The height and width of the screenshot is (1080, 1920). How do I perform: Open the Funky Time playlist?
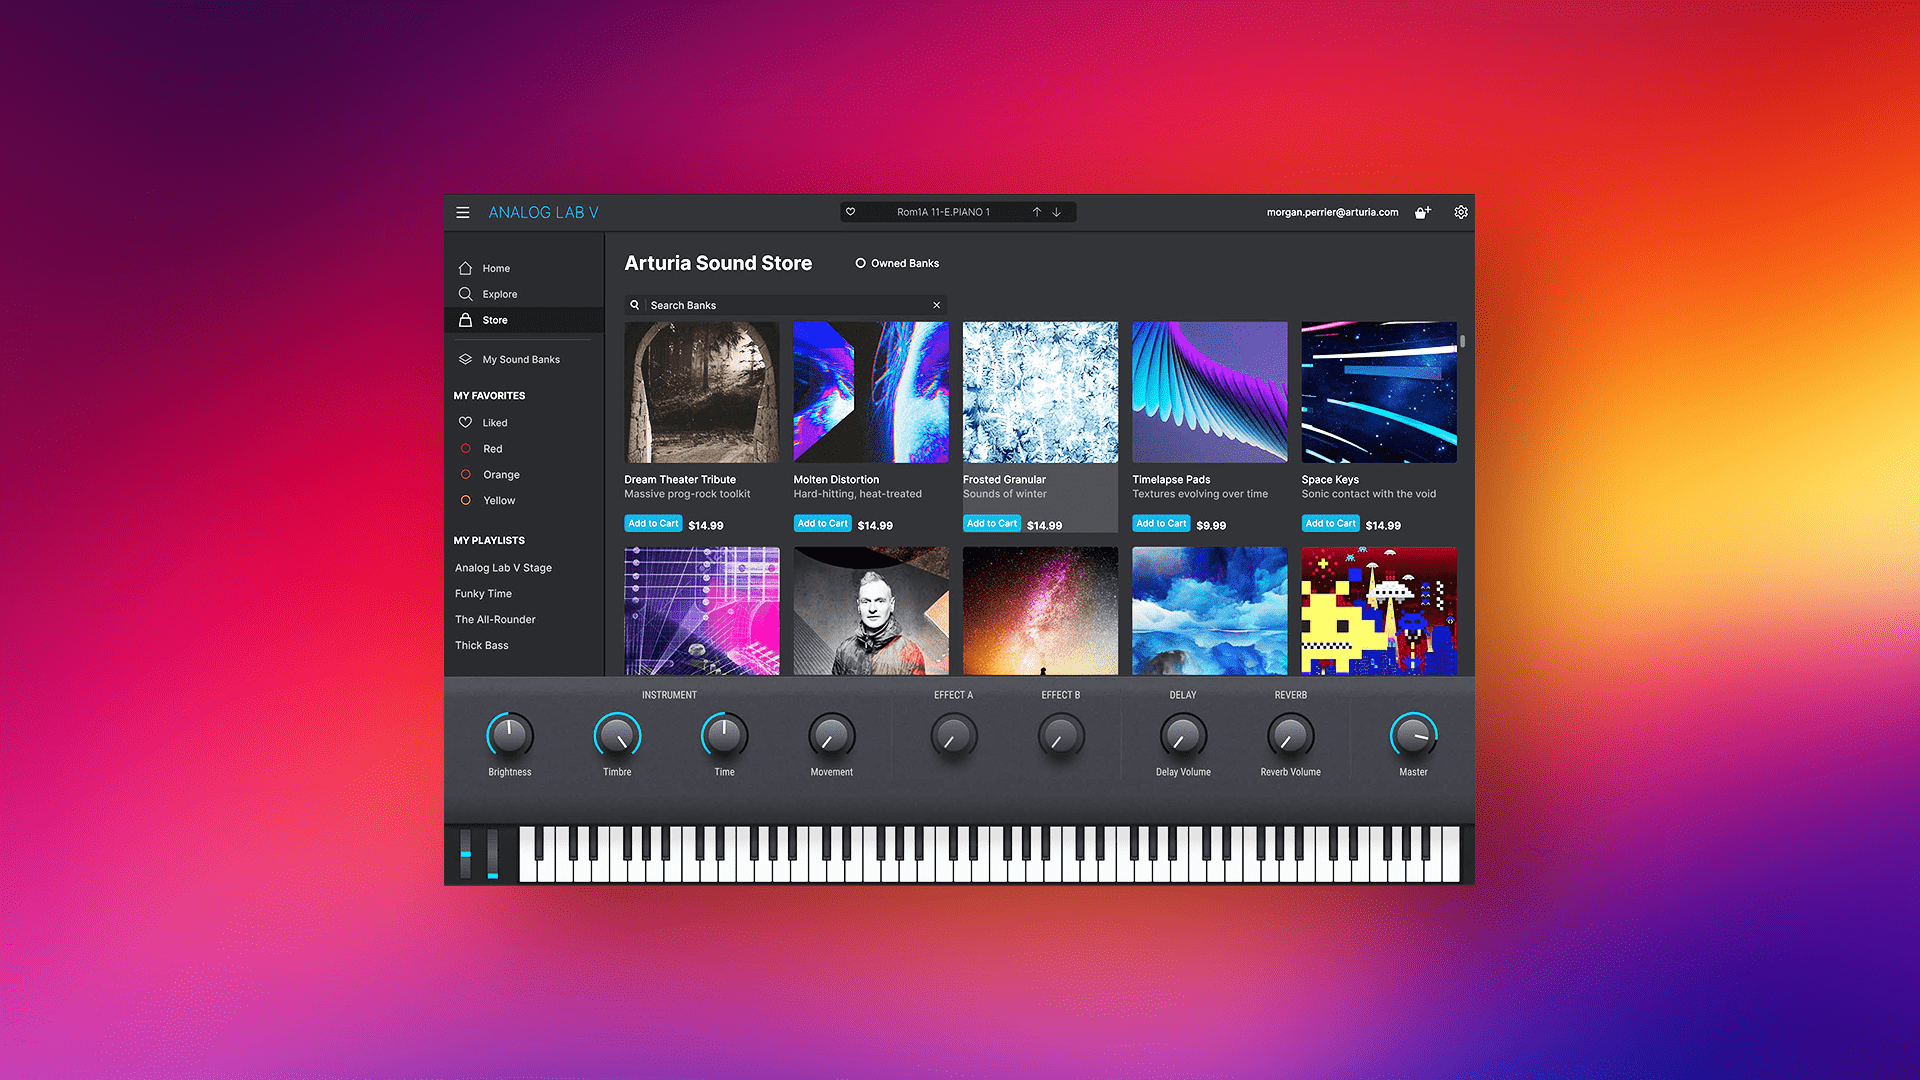coord(483,593)
